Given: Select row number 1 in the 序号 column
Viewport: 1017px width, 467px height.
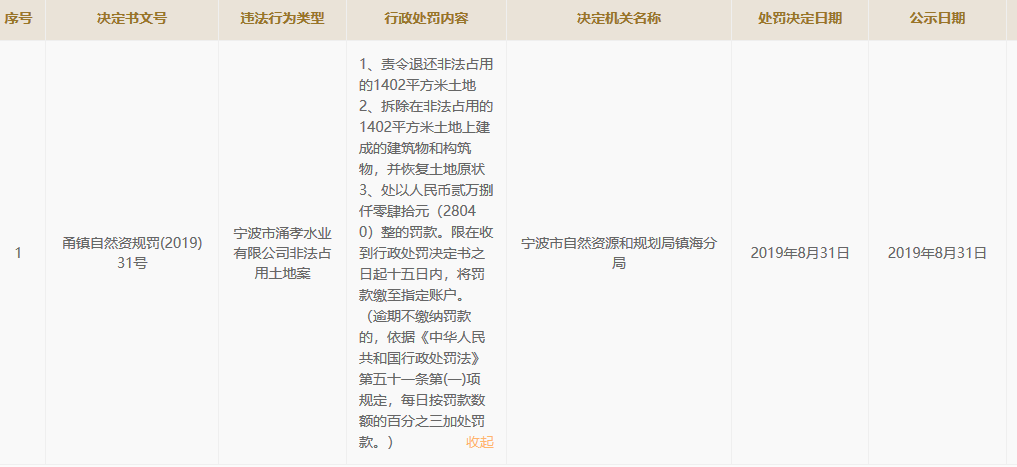Looking at the screenshot, I should pyautogui.click(x=18, y=253).
